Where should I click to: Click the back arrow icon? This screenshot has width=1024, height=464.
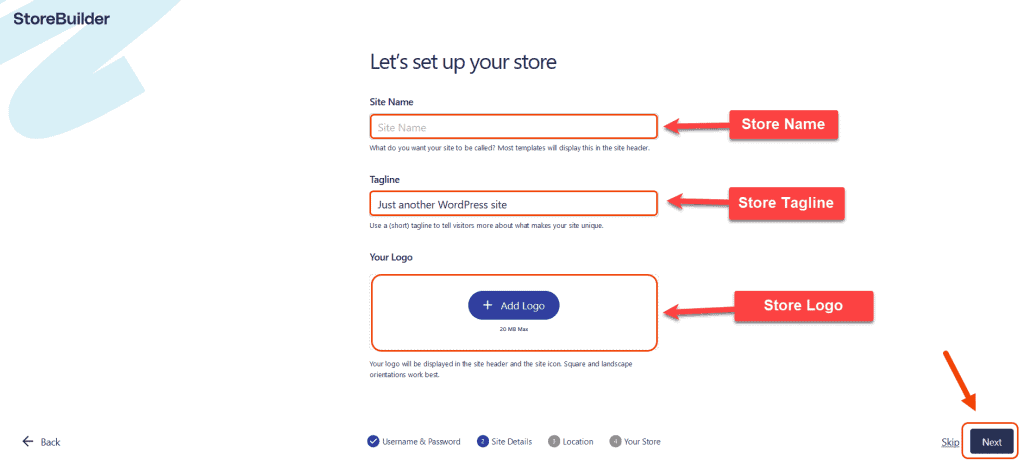coord(28,441)
